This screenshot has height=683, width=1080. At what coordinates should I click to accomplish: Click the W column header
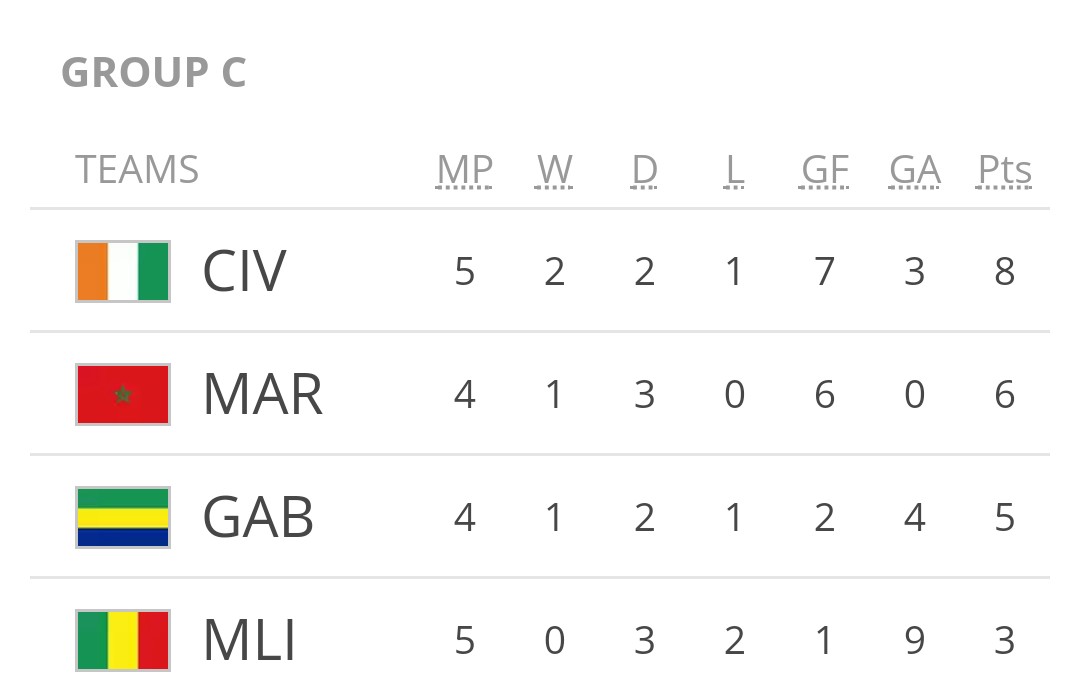[x=554, y=171]
